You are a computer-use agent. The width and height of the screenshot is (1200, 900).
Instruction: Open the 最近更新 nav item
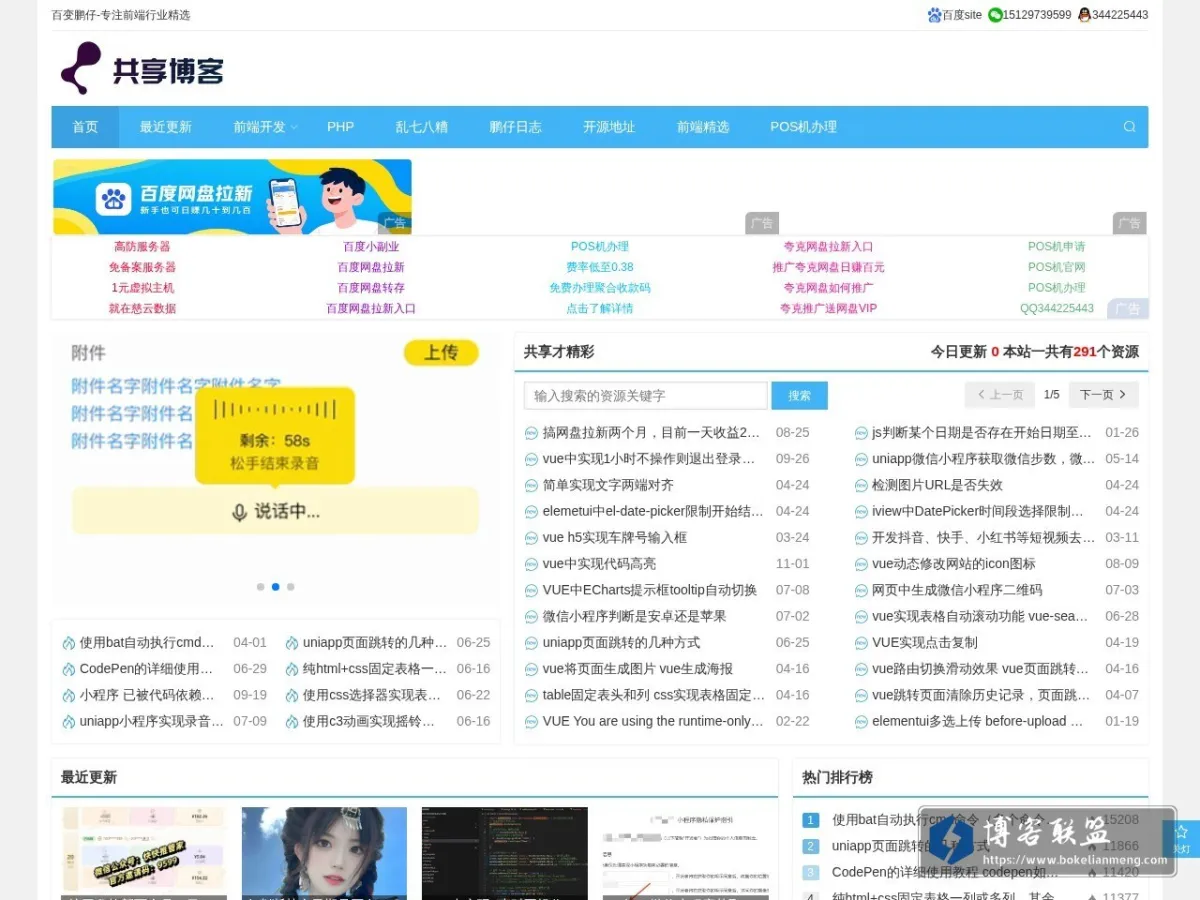(x=166, y=127)
